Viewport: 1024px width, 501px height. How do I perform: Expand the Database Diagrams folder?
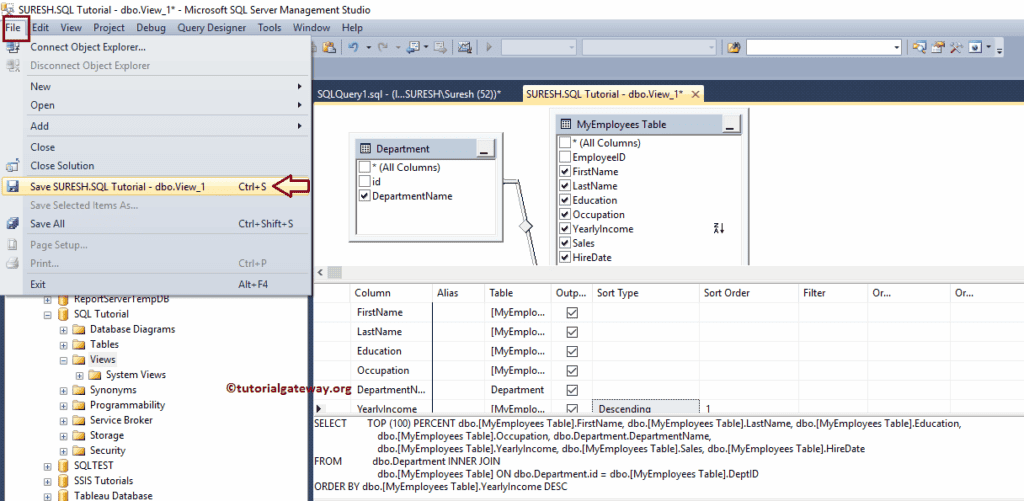coord(63,330)
